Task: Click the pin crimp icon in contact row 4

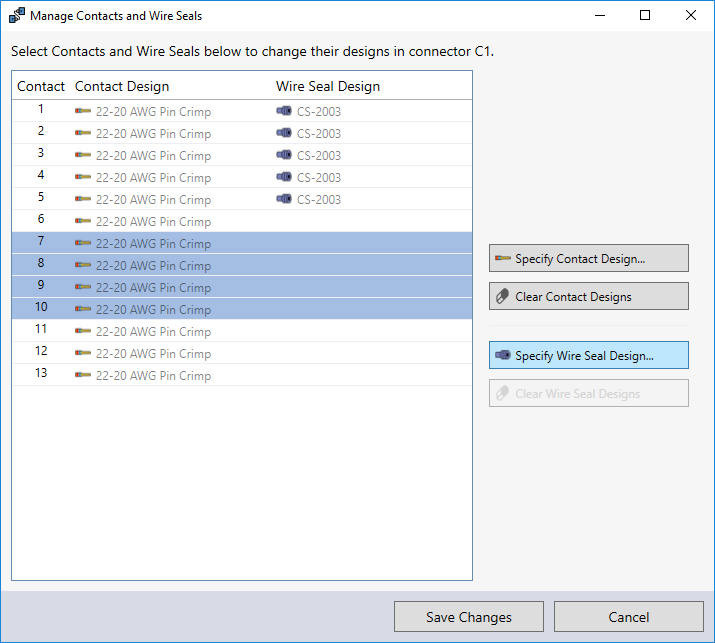Action: pos(83,176)
